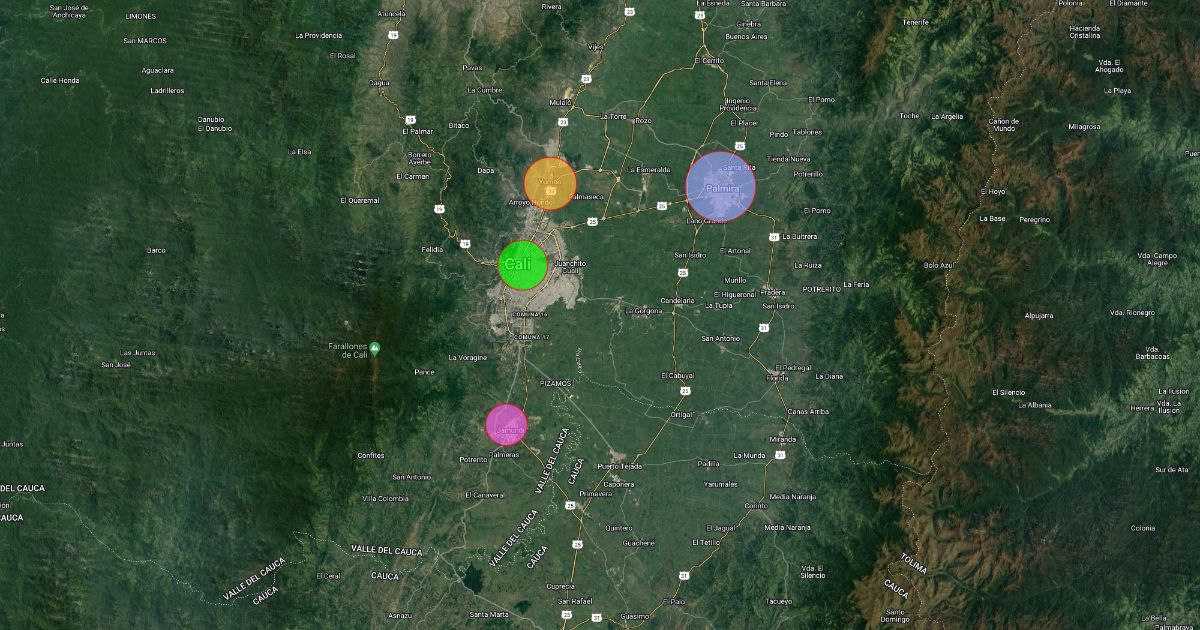Click the Vijes label
1200x630 pixels.
coord(596,46)
